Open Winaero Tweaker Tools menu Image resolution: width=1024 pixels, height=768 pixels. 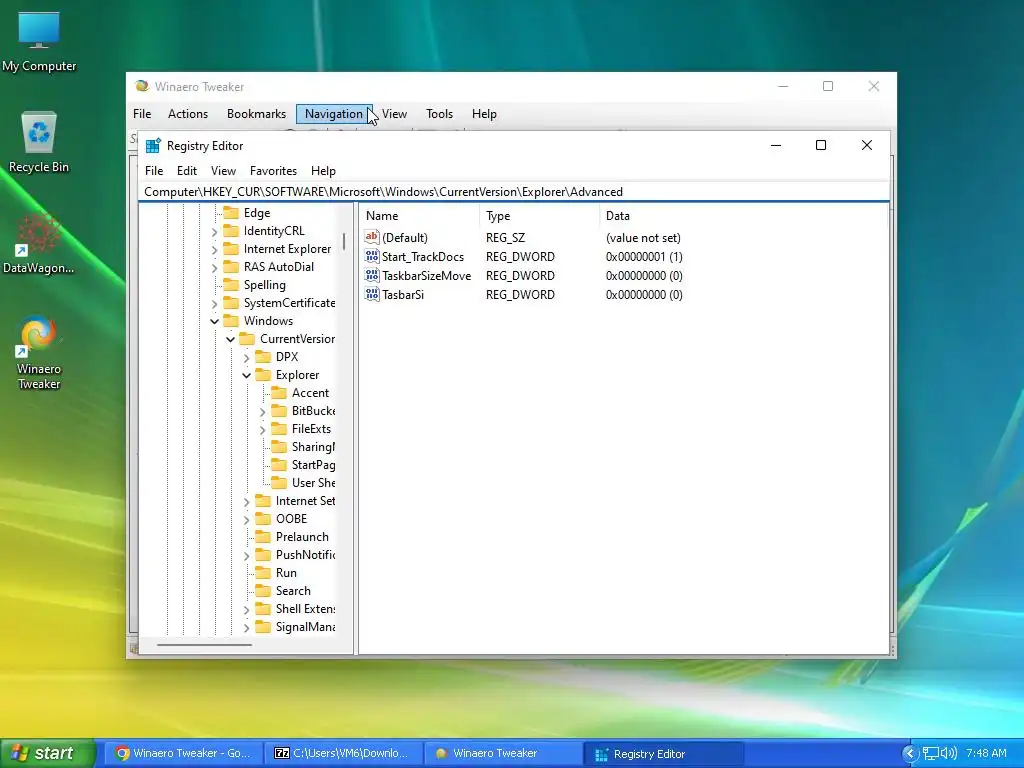(x=440, y=114)
